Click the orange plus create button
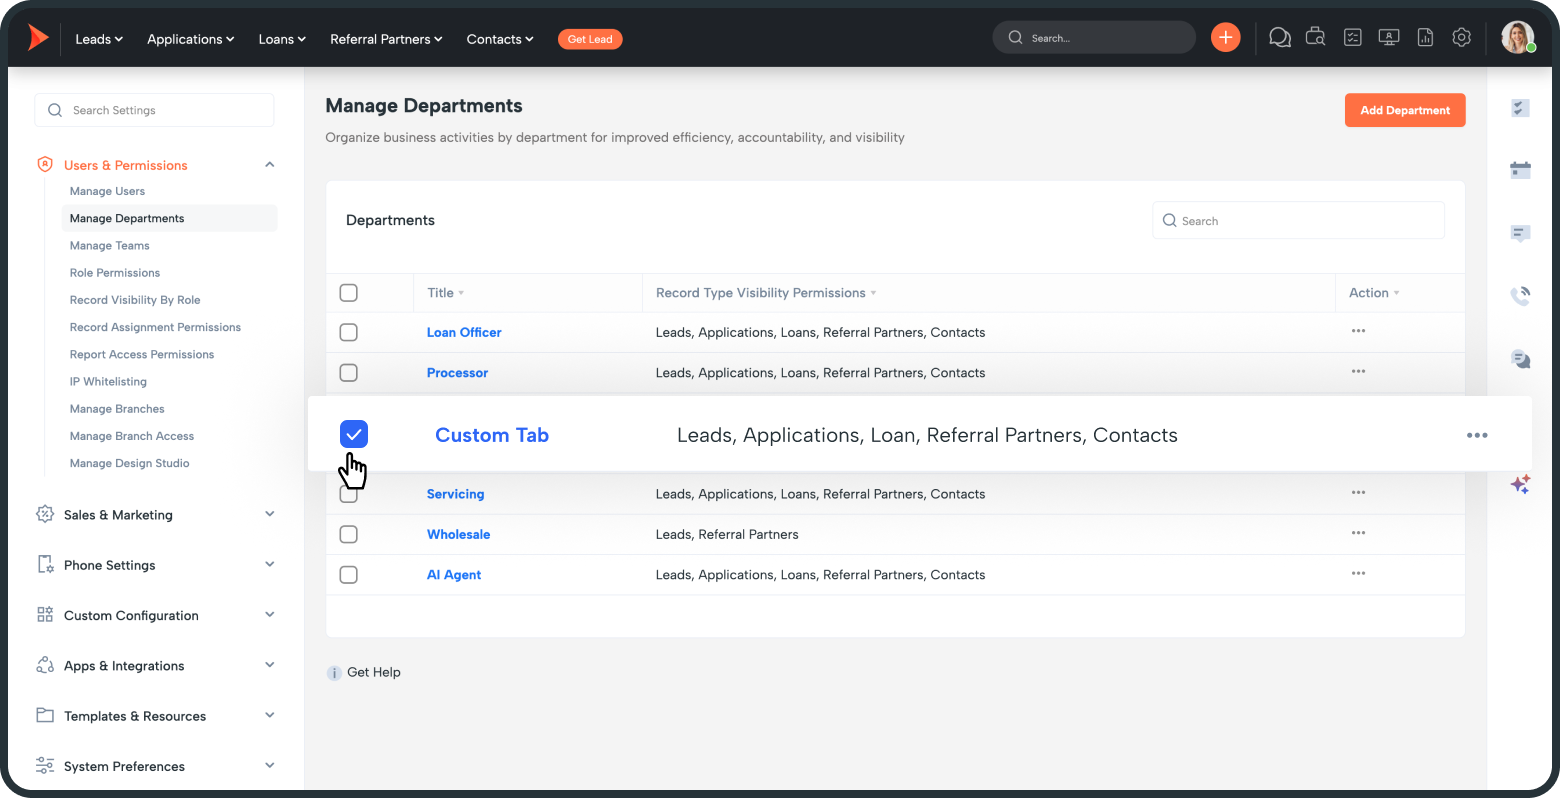This screenshot has width=1560, height=798. coord(1225,38)
